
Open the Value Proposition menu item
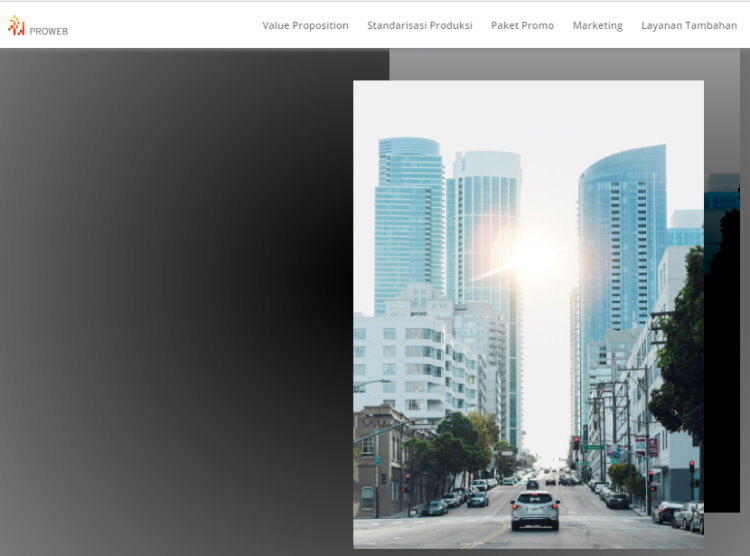pyautogui.click(x=305, y=25)
